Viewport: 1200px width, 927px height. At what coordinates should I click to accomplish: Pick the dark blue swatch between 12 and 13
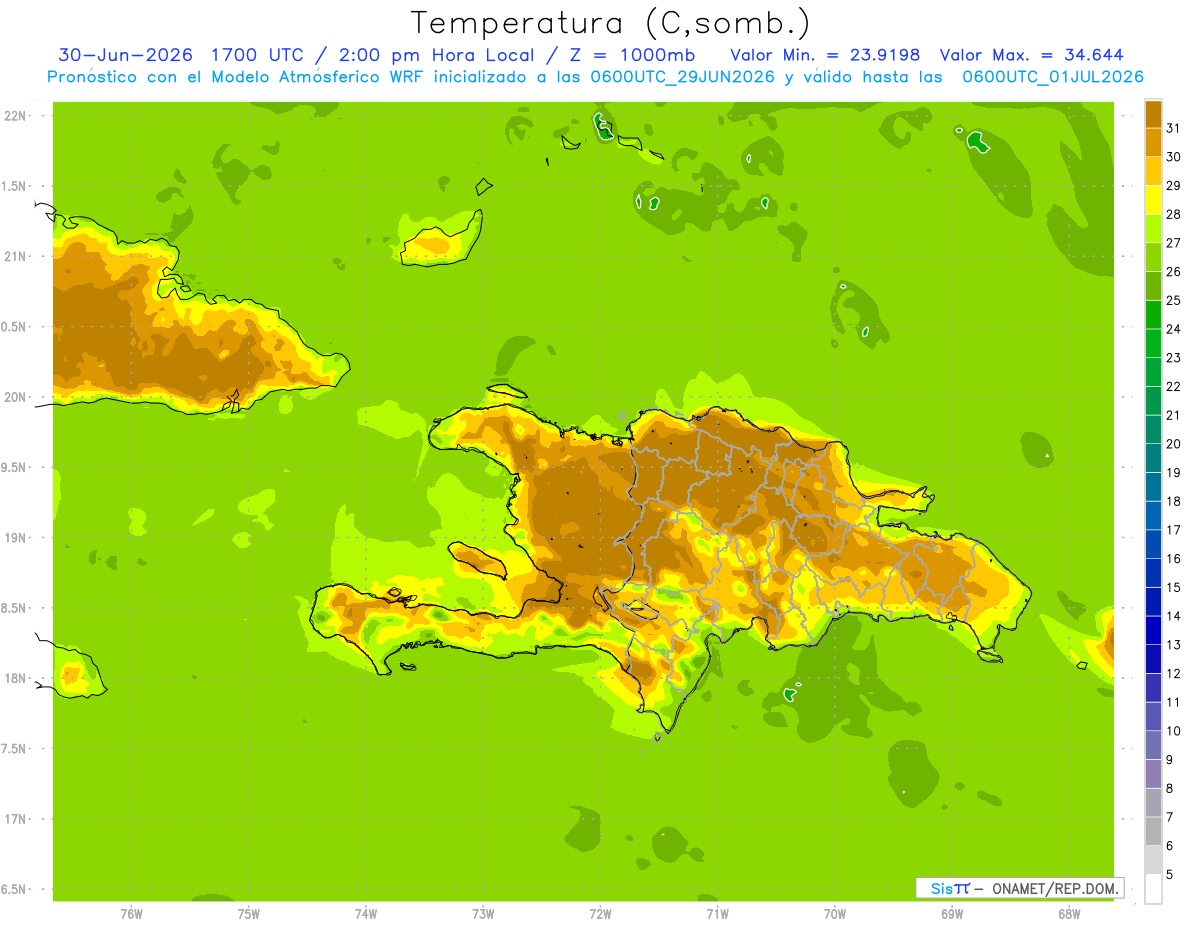[x=1153, y=659]
